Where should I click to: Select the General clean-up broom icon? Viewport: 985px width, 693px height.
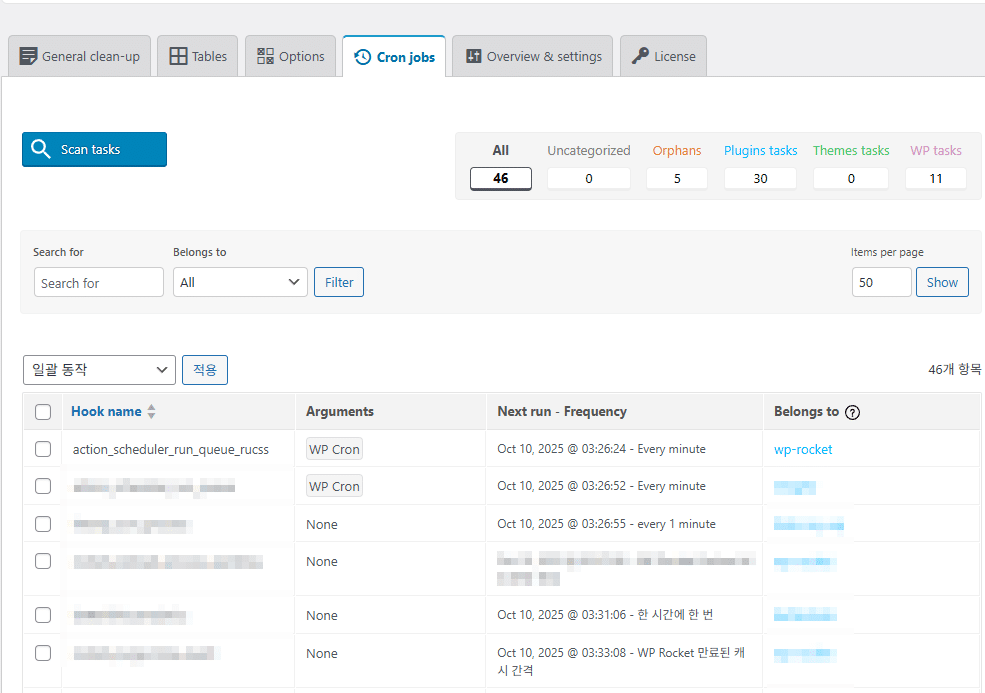29,56
